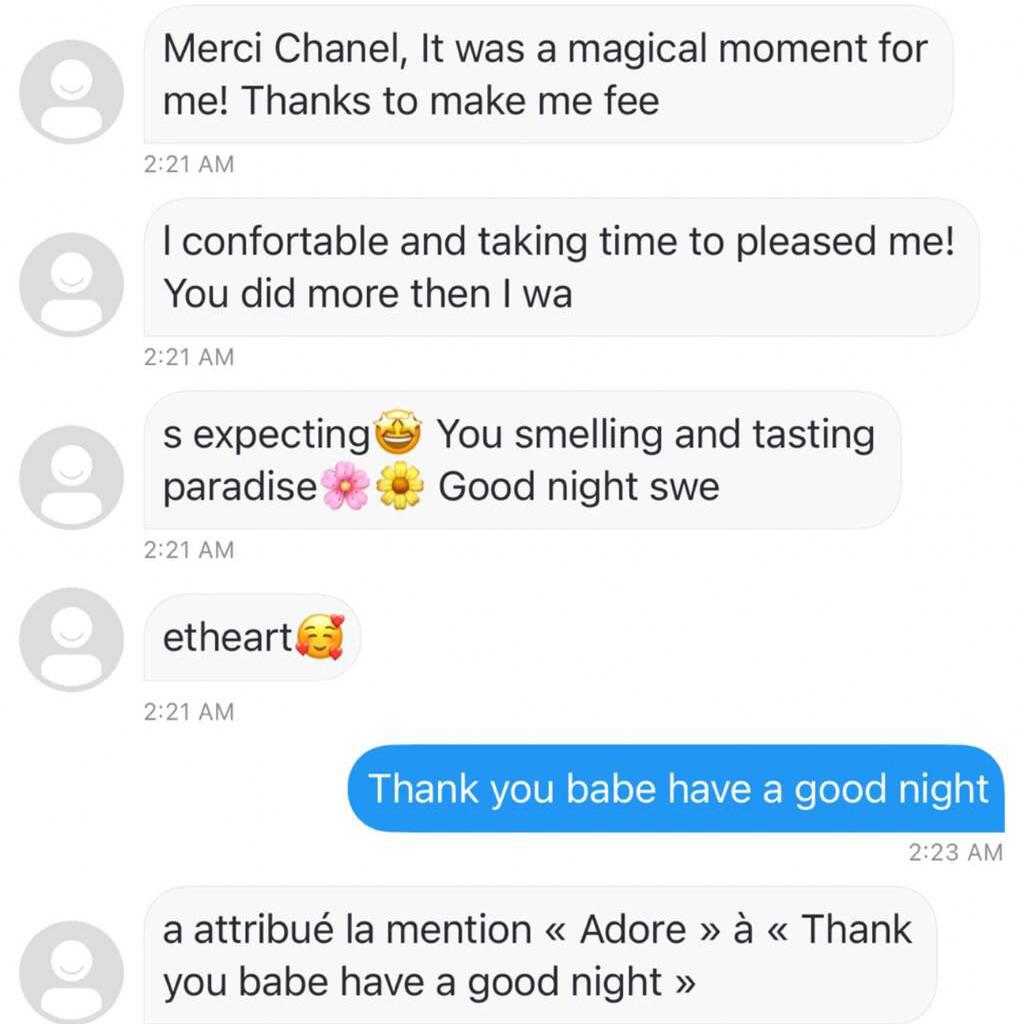Open the "Adore" mention notification text
Image resolution: width=1024 pixels, height=1024 pixels.
540,953
